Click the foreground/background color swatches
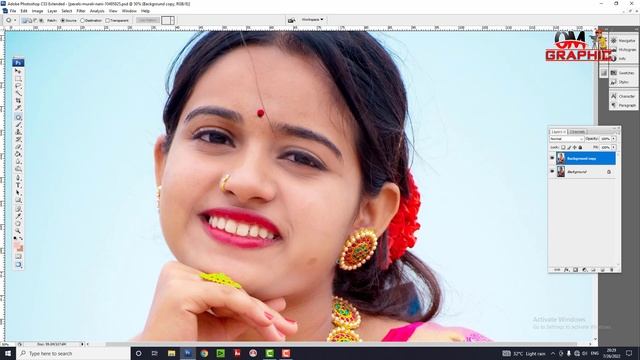Viewport: 640px width, 360px height. [18, 247]
